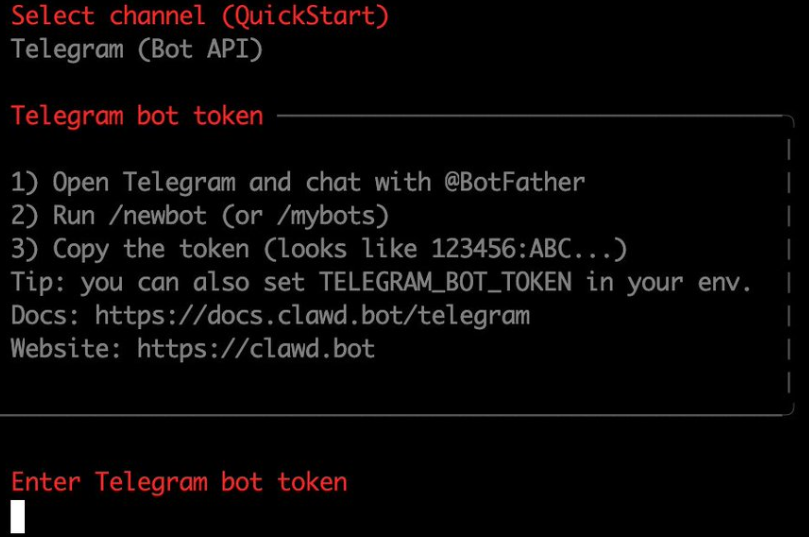This screenshot has width=809, height=537.
Task: Click the red "Telegram bot token" box title
Action: tap(138, 116)
